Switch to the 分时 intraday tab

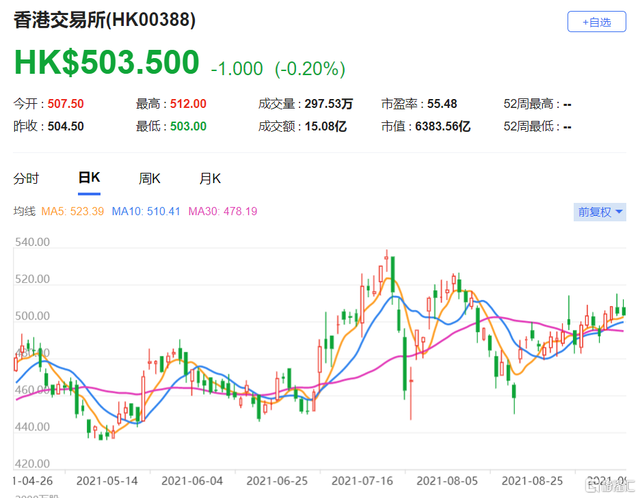tap(26, 179)
